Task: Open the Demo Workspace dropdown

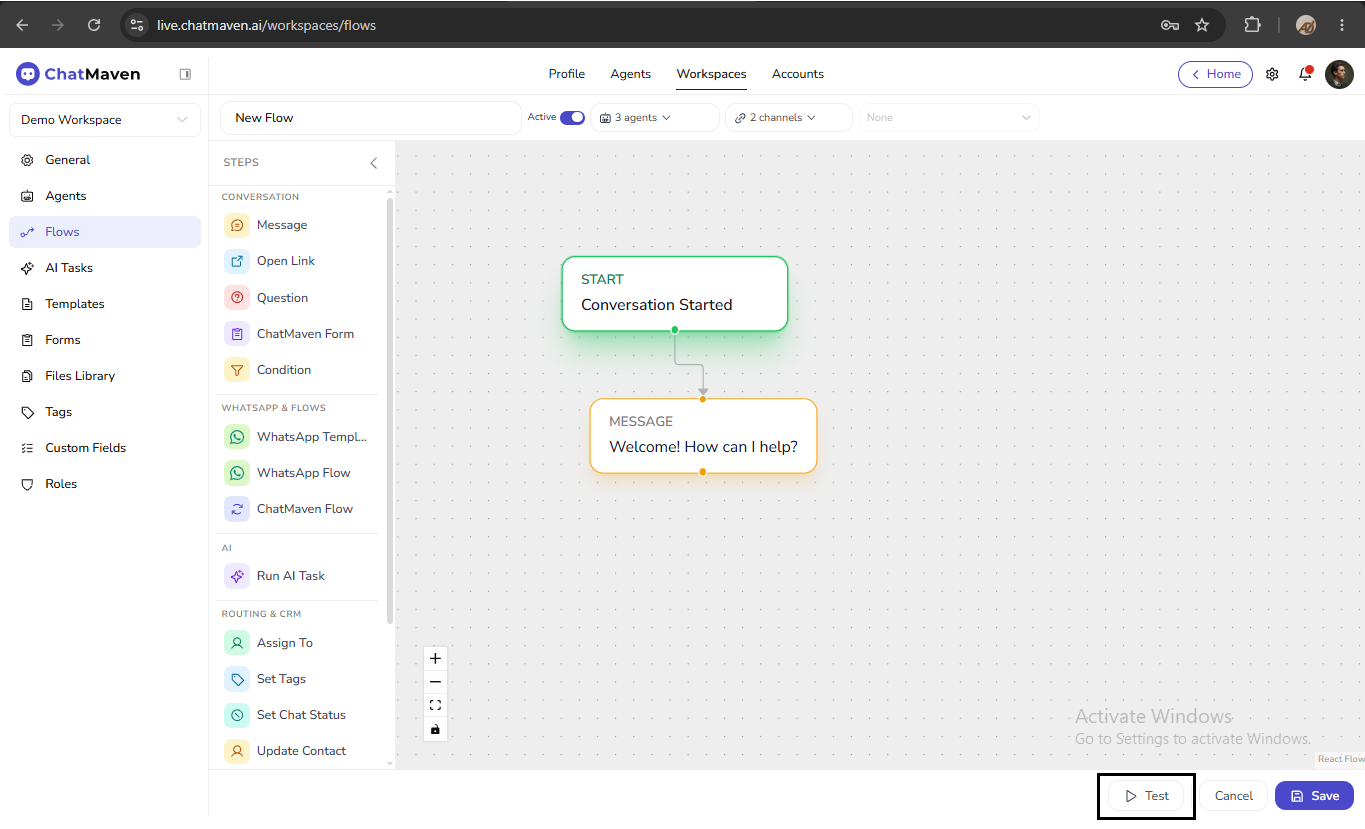Action: pyautogui.click(x=105, y=120)
